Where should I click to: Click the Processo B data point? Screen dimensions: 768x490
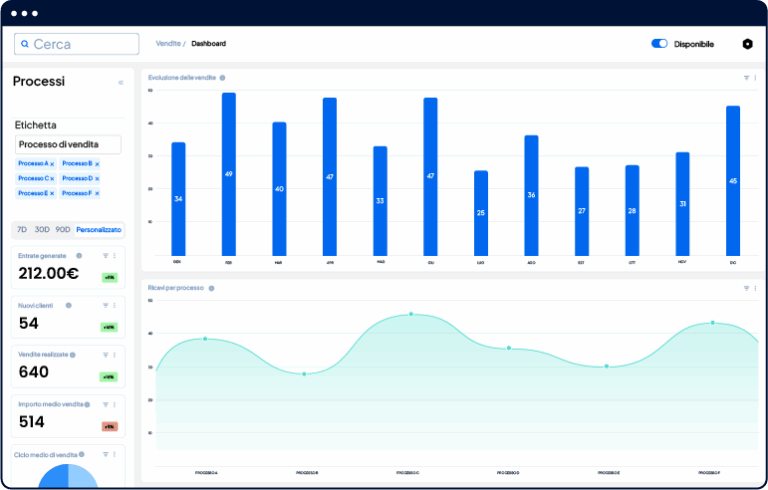(304, 374)
